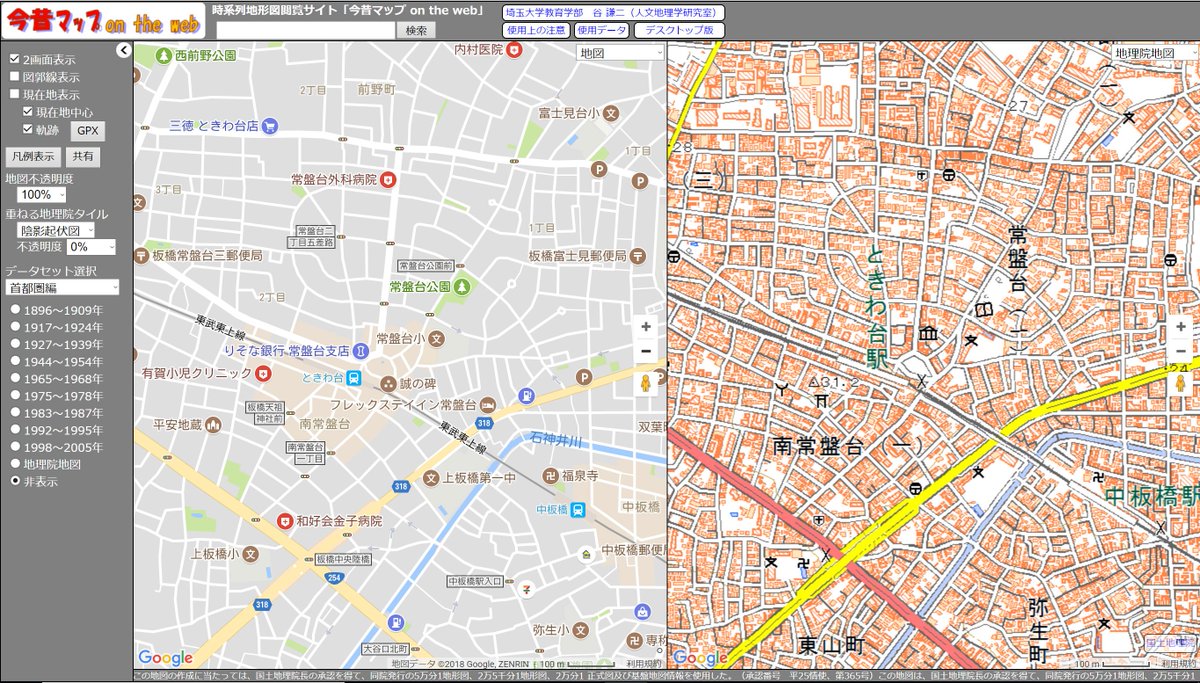The height and width of the screenshot is (683, 1200).
Task: Click the 西前野公園 park marker icon
Action: click(162, 56)
